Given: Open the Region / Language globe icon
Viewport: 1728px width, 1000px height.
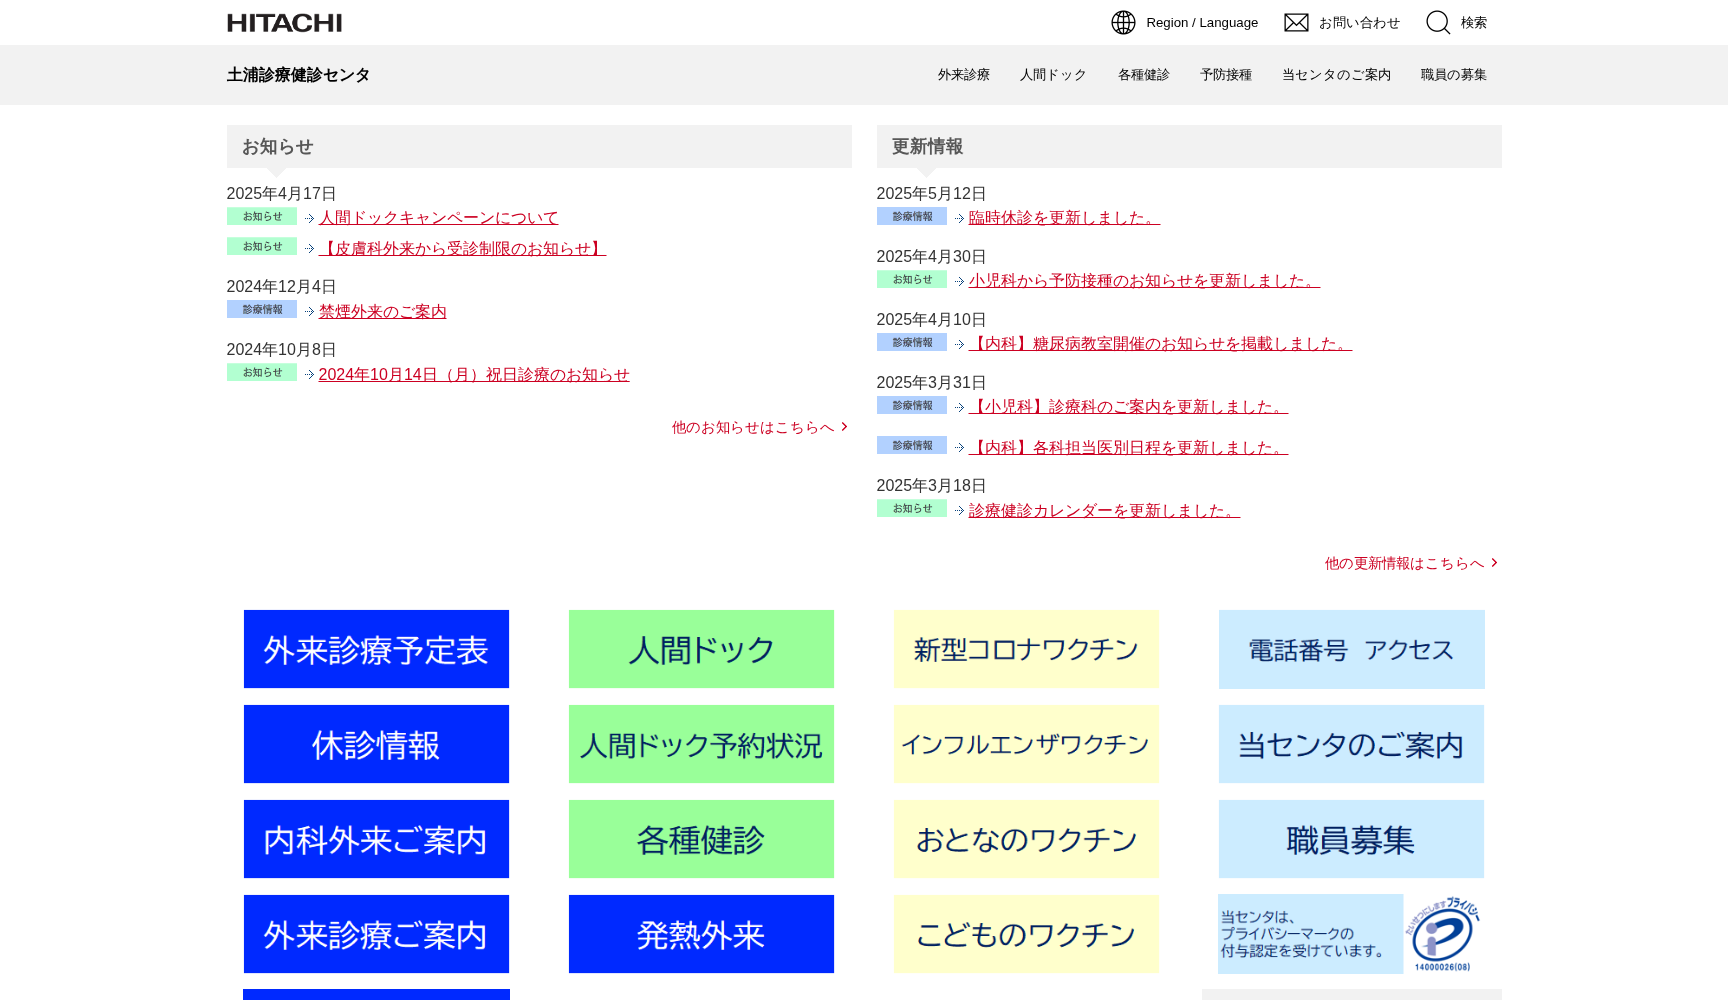Looking at the screenshot, I should 1124,22.
